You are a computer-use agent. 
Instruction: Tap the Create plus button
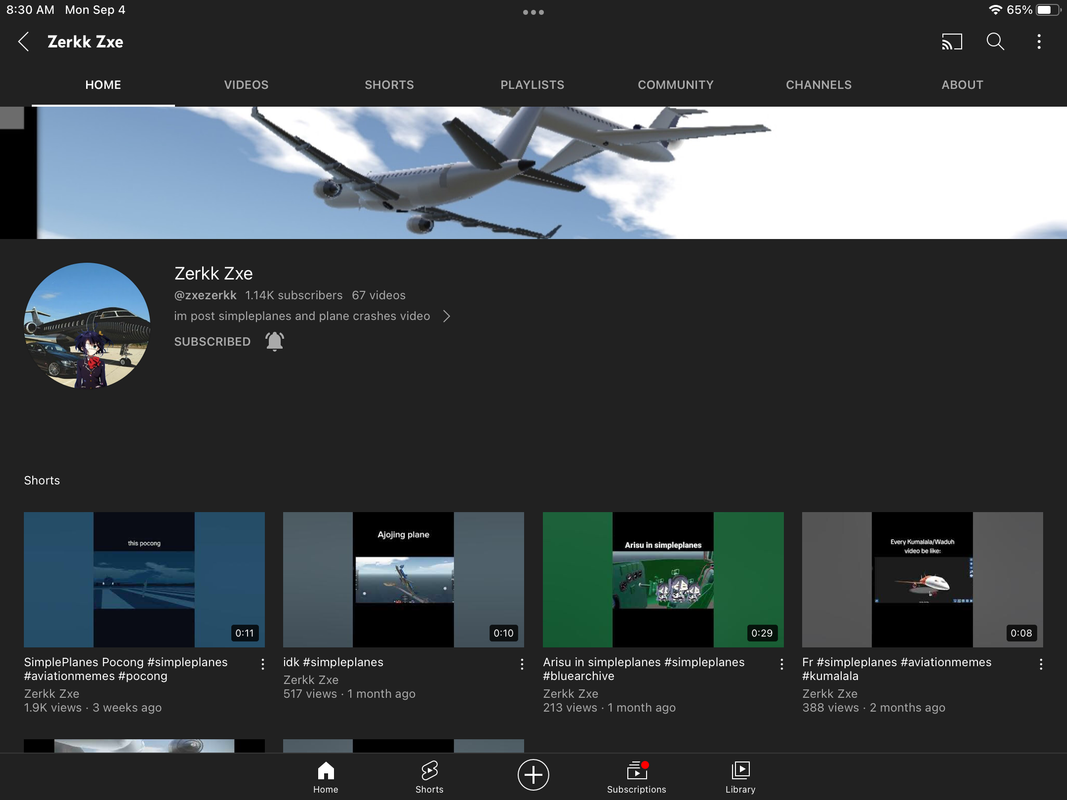pos(533,775)
